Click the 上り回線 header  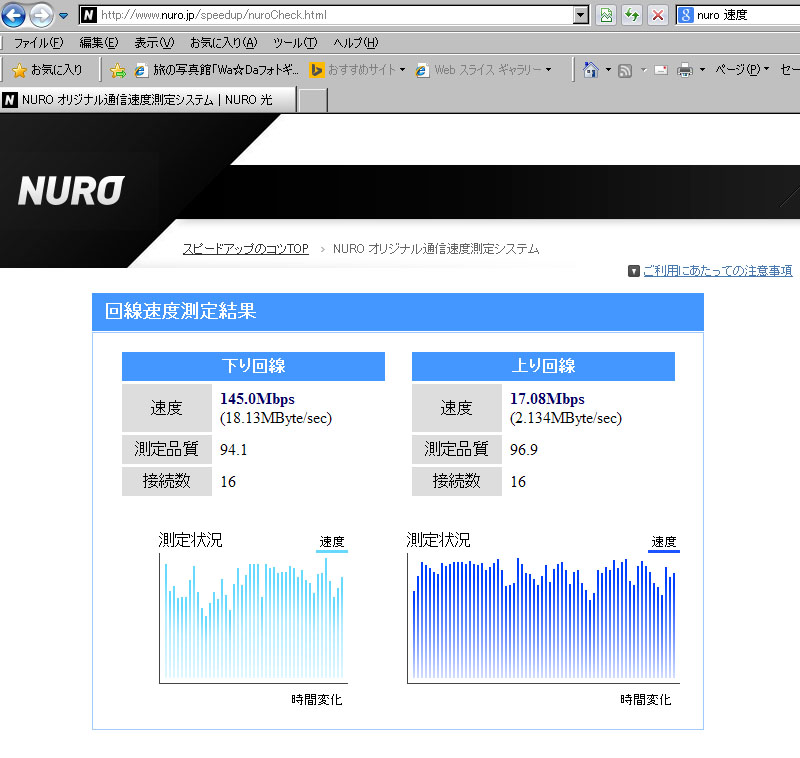click(543, 366)
